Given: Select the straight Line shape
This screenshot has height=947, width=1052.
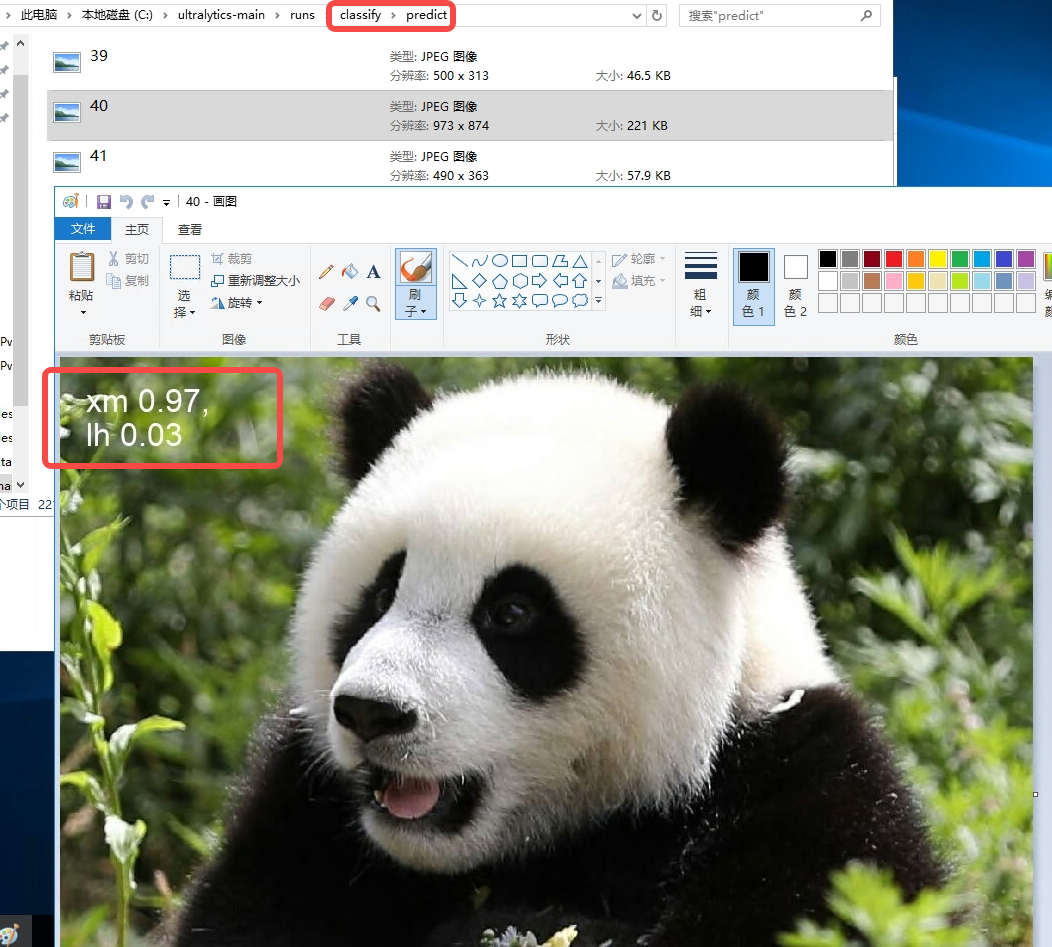Looking at the screenshot, I should tap(460, 261).
